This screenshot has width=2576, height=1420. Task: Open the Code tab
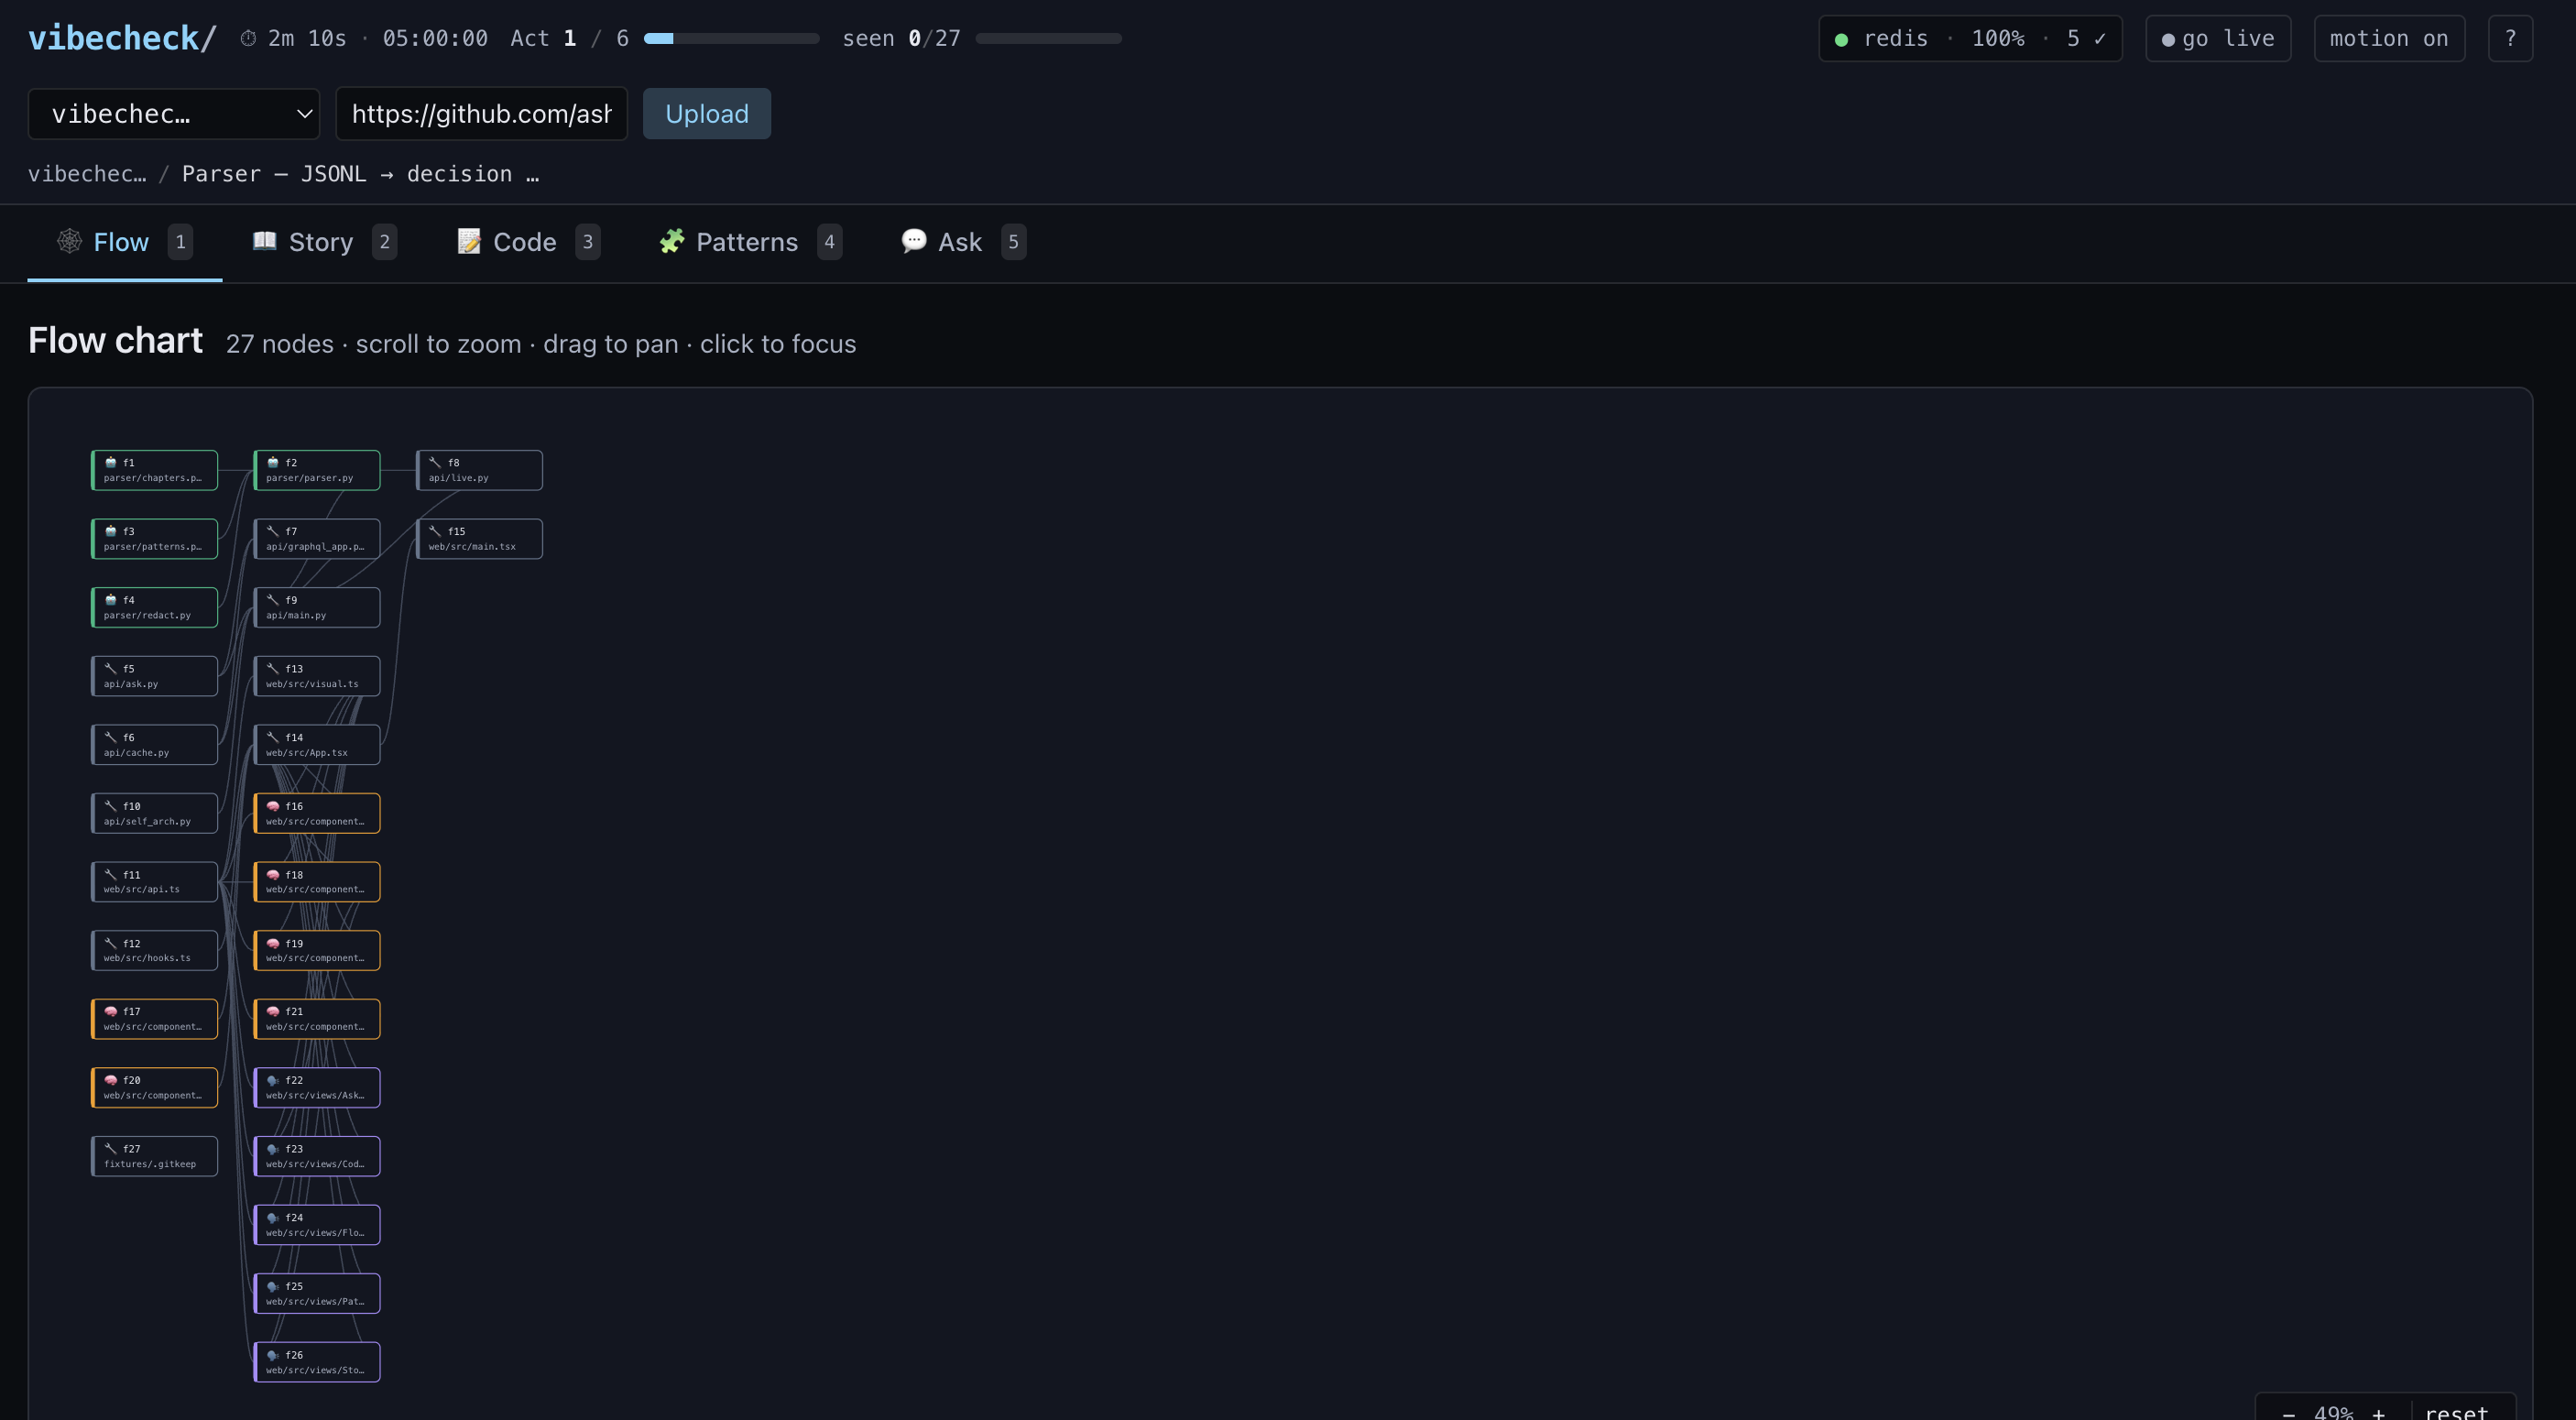click(x=528, y=242)
